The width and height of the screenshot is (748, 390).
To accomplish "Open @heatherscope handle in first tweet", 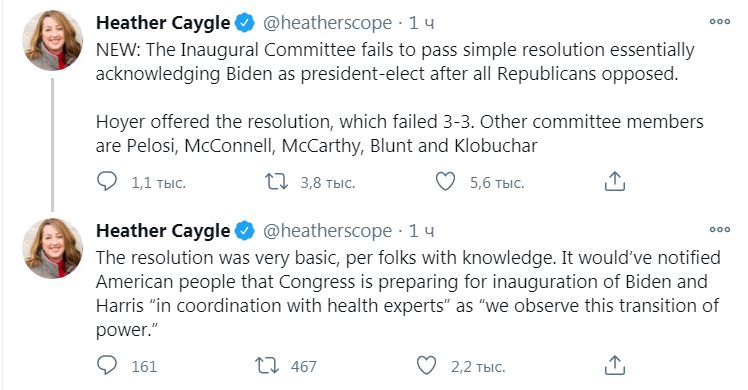I will tap(327, 23).
